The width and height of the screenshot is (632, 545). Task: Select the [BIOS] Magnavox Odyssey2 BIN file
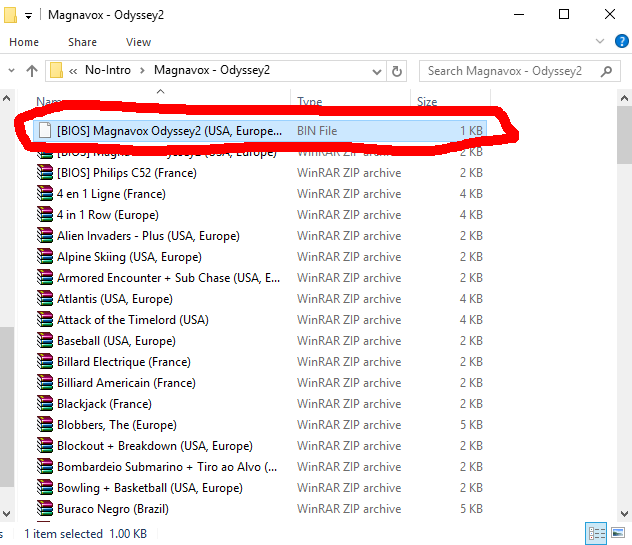(x=260, y=131)
